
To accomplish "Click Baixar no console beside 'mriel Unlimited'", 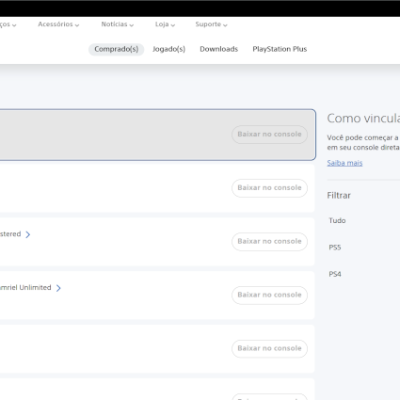I will 269,295.
